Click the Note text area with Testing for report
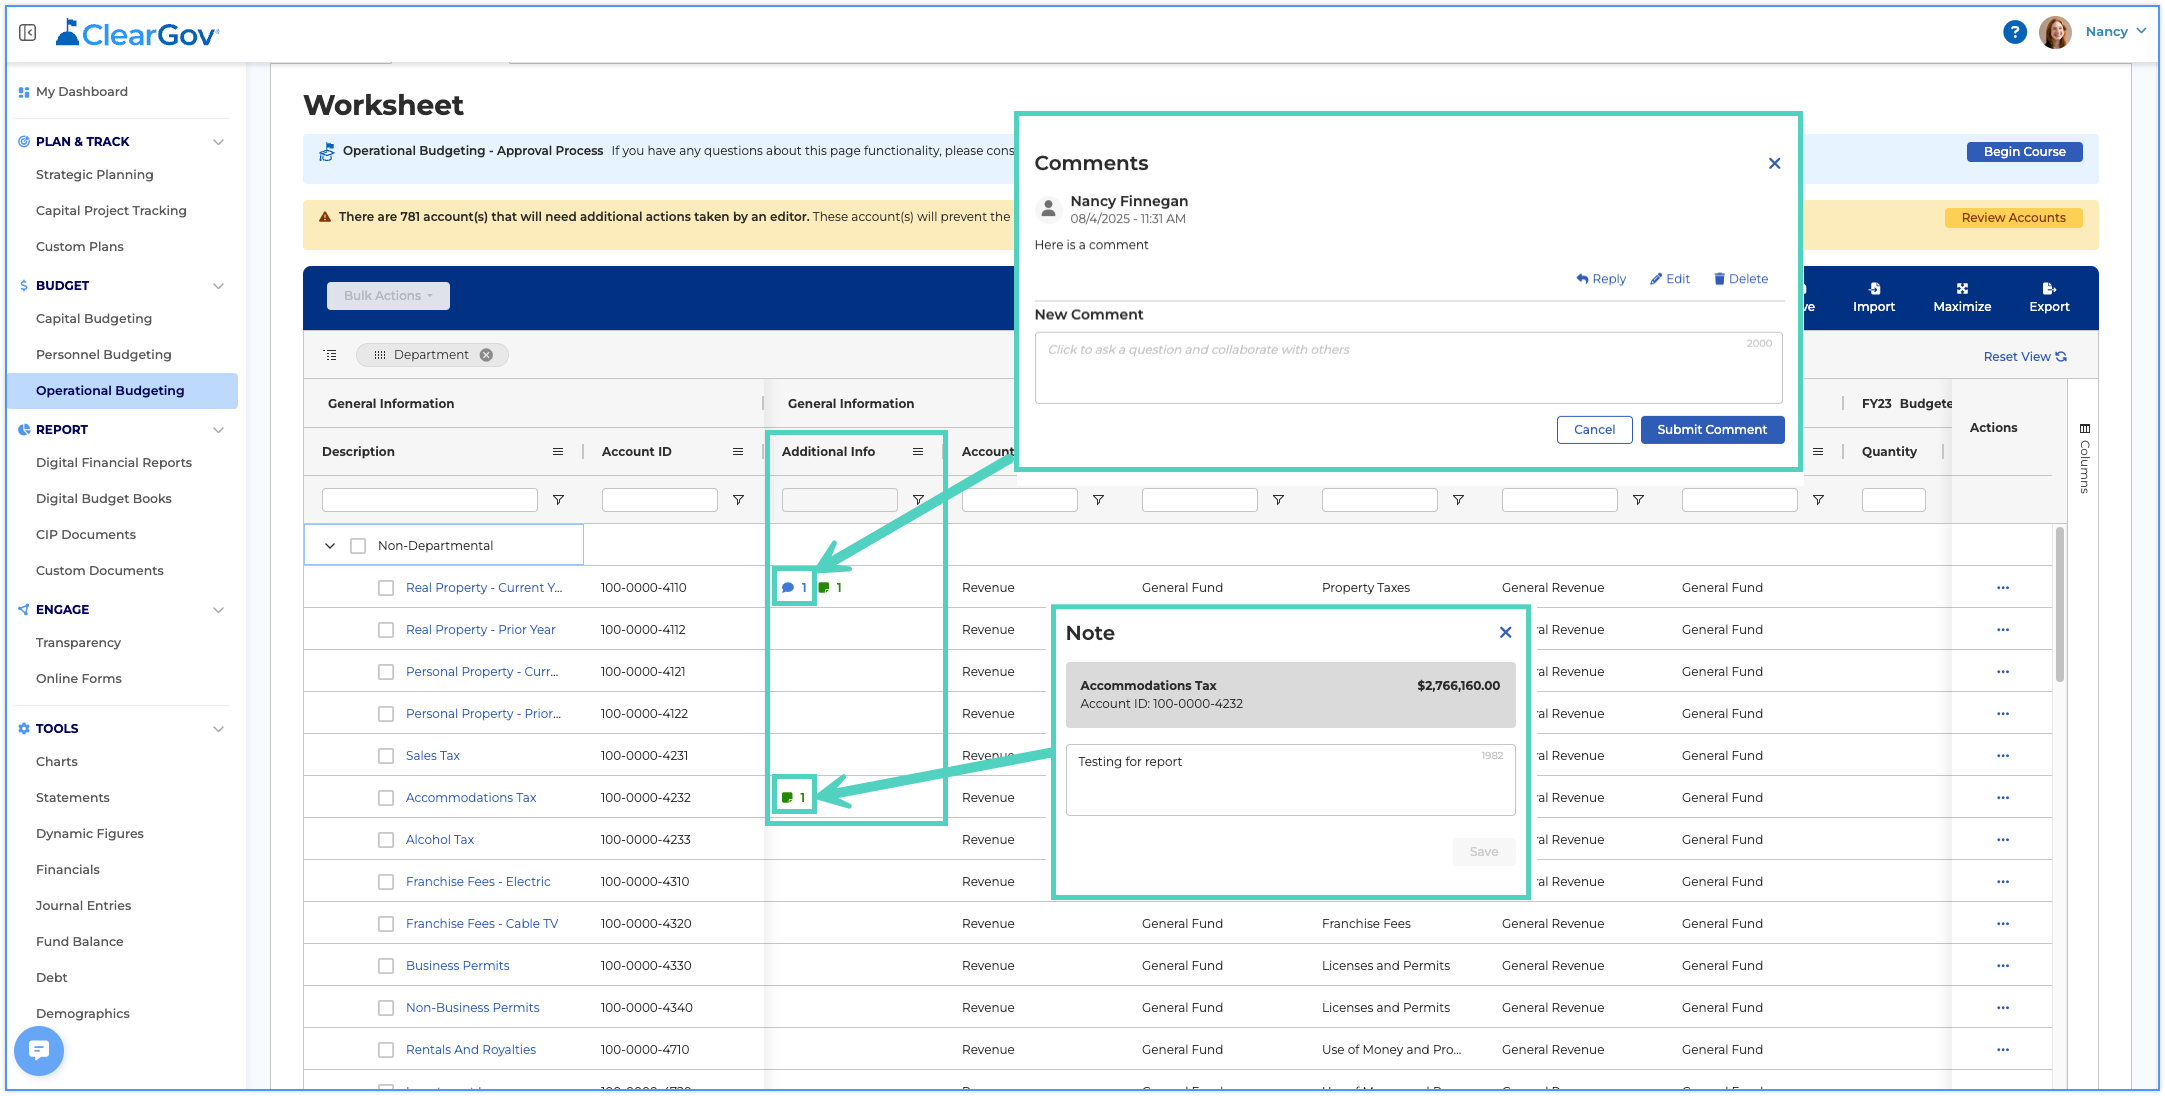The image size is (2165, 1096). pos(1290,780)
